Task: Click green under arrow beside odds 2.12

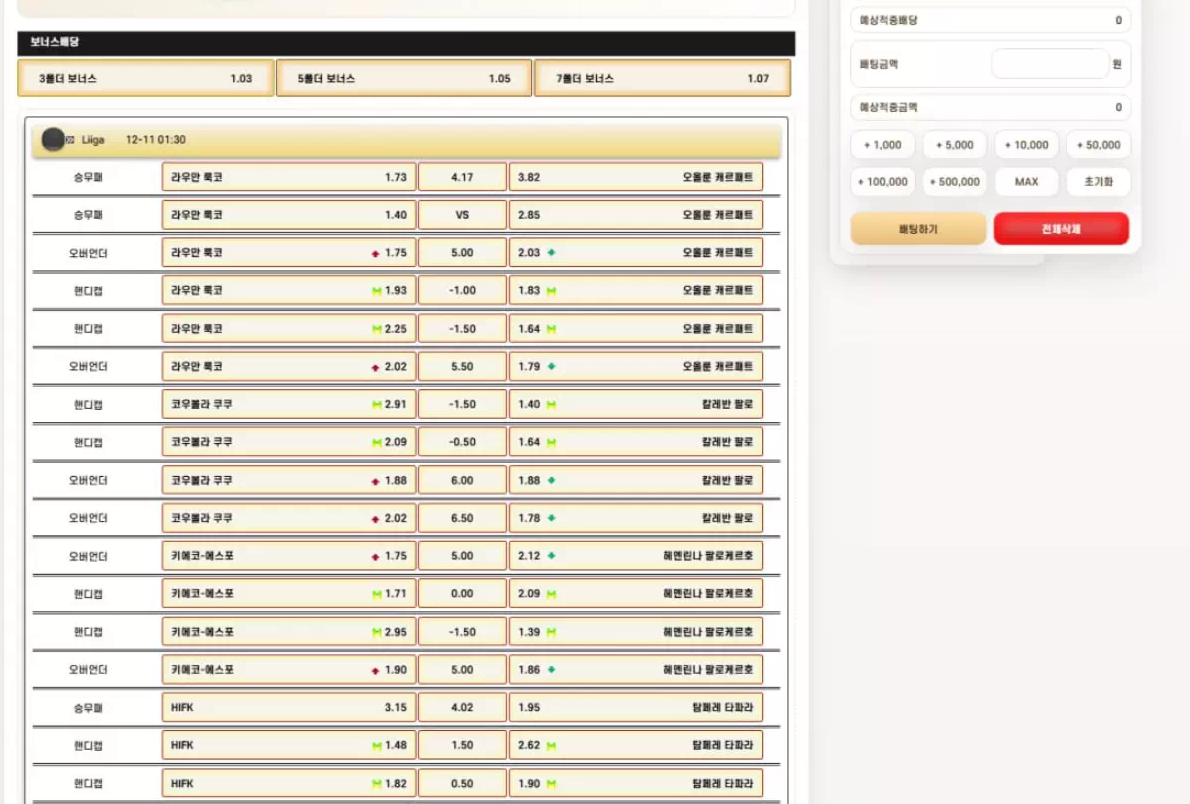Action: [551, 556]
